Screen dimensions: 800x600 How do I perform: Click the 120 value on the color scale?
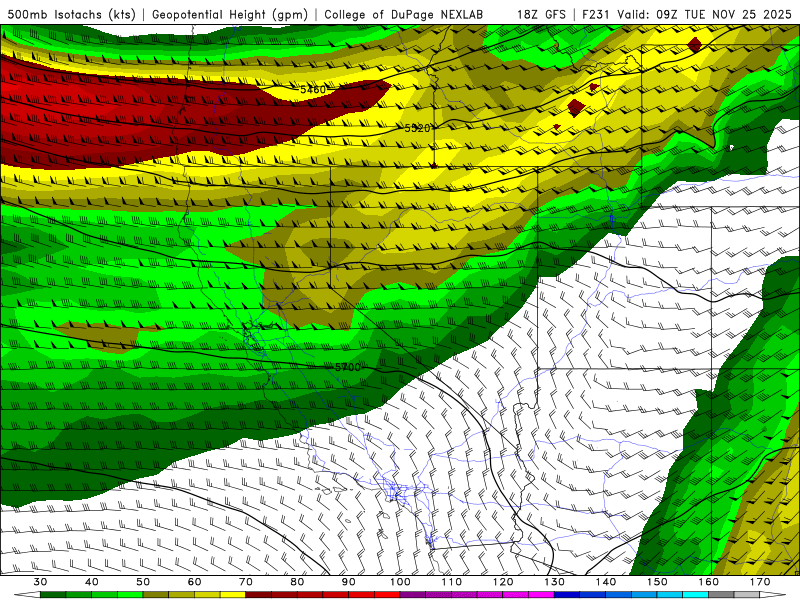(x=503, y=582)
